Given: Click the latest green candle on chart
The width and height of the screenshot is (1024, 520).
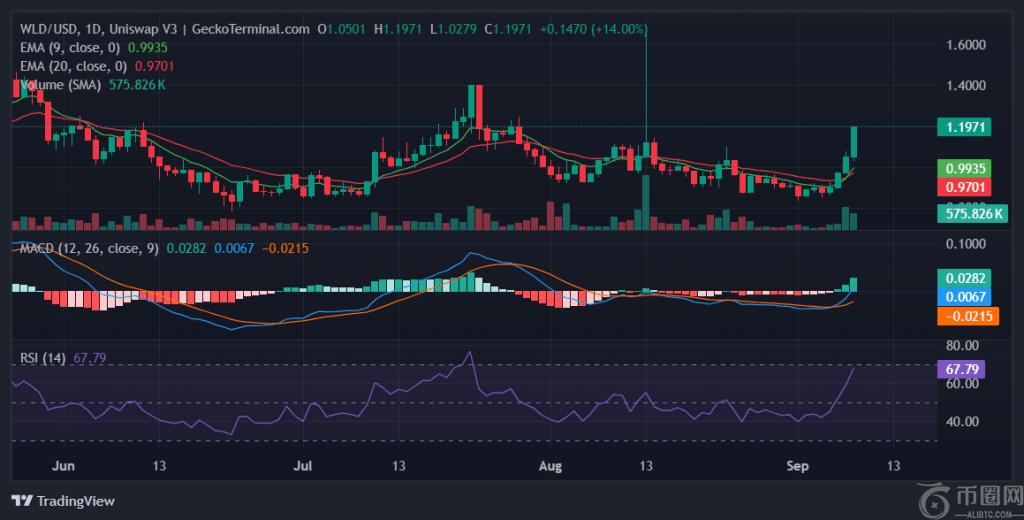Looking at the screenshot, I should [854, 141].
